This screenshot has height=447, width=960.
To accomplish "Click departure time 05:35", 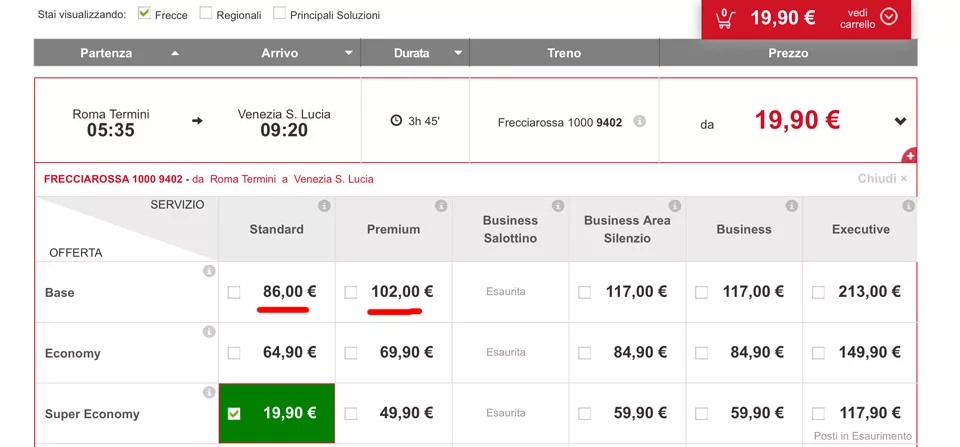I will (x=111, y=130).
